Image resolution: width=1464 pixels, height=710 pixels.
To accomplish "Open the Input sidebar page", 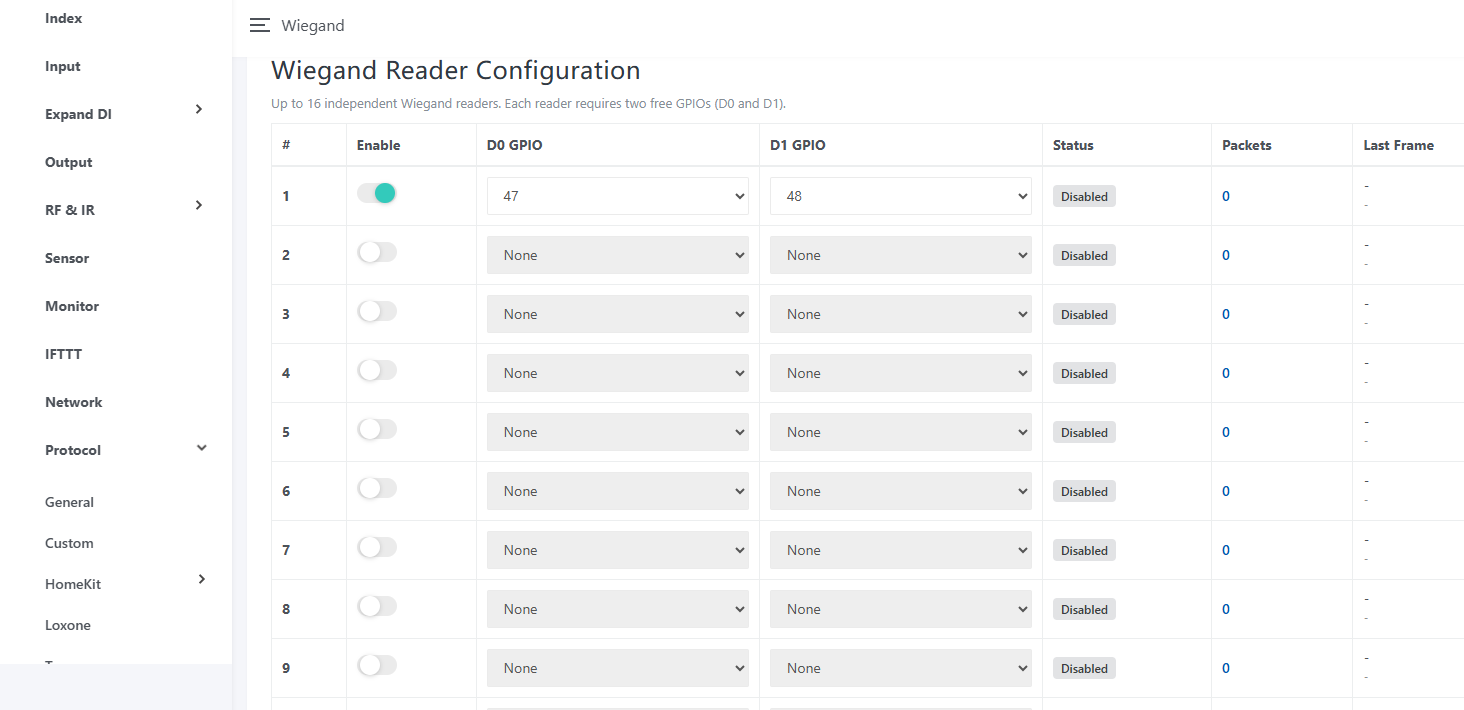I will tap(63, 66).
